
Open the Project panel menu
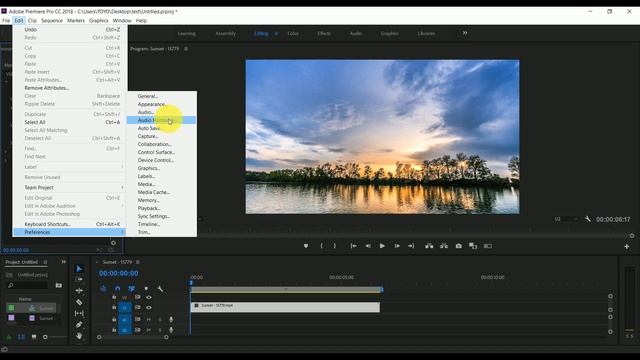45,262
